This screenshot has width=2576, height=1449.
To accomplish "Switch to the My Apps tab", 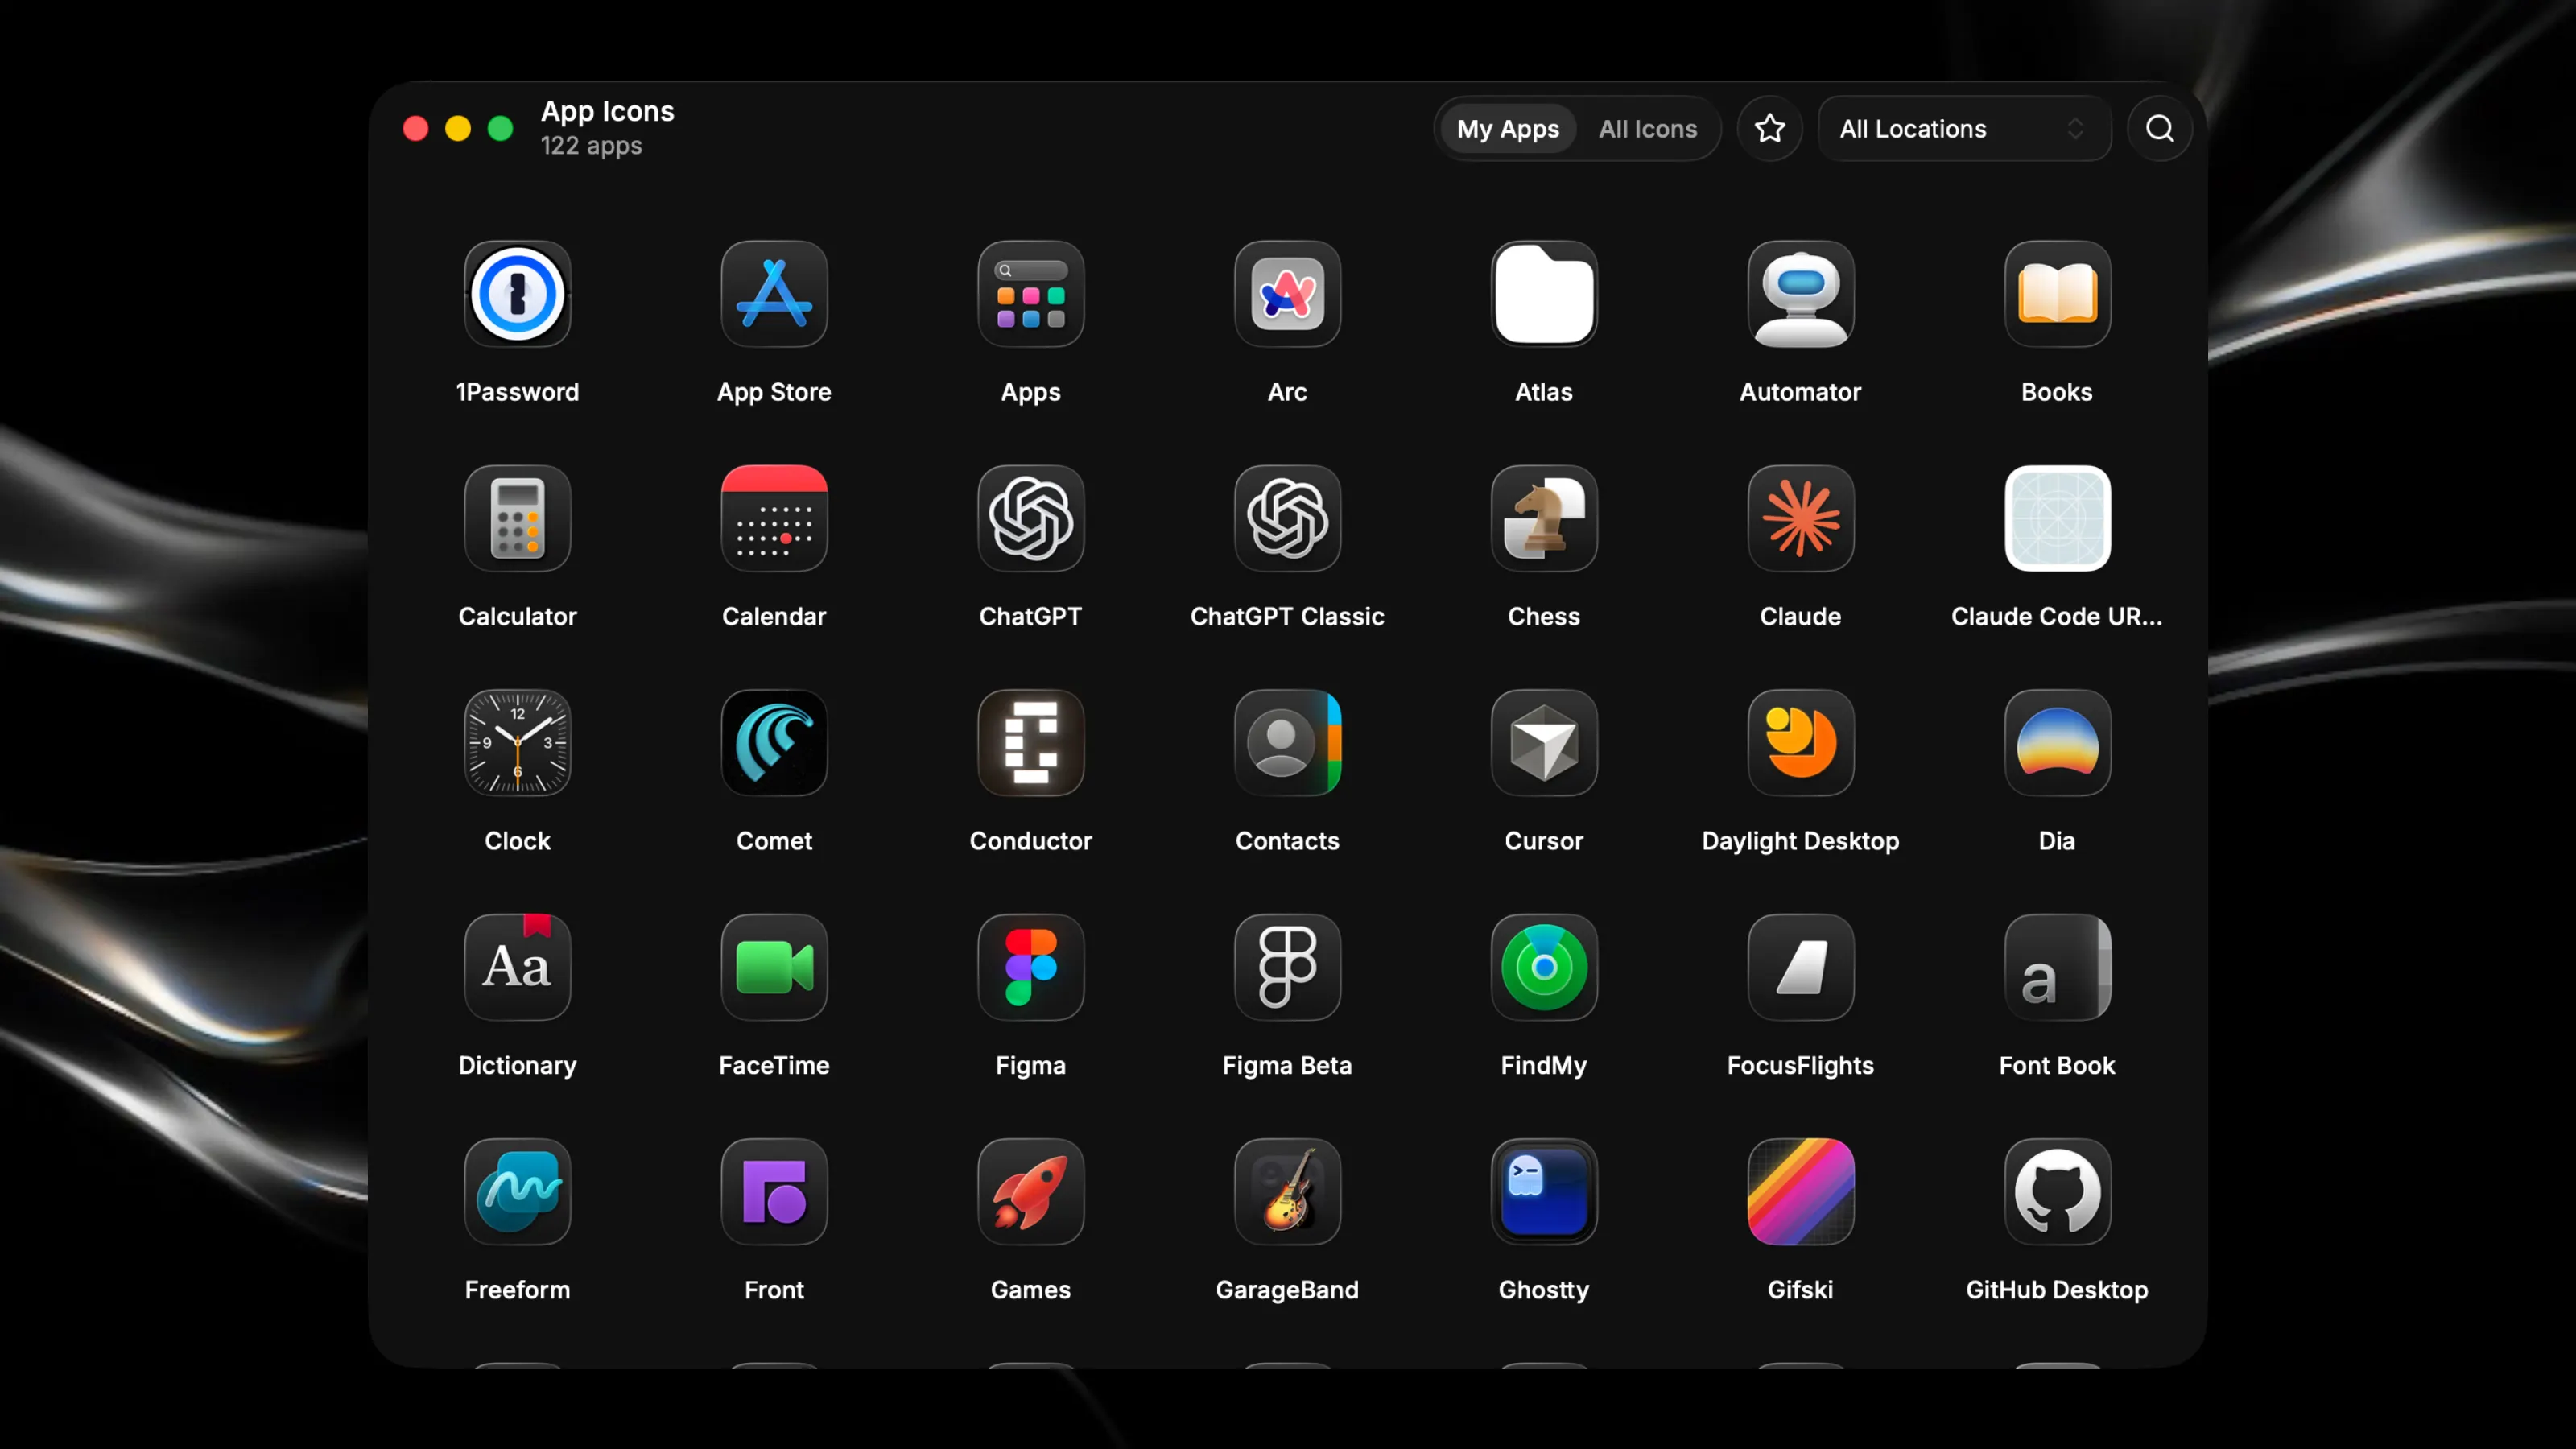I will (1507, 129).
